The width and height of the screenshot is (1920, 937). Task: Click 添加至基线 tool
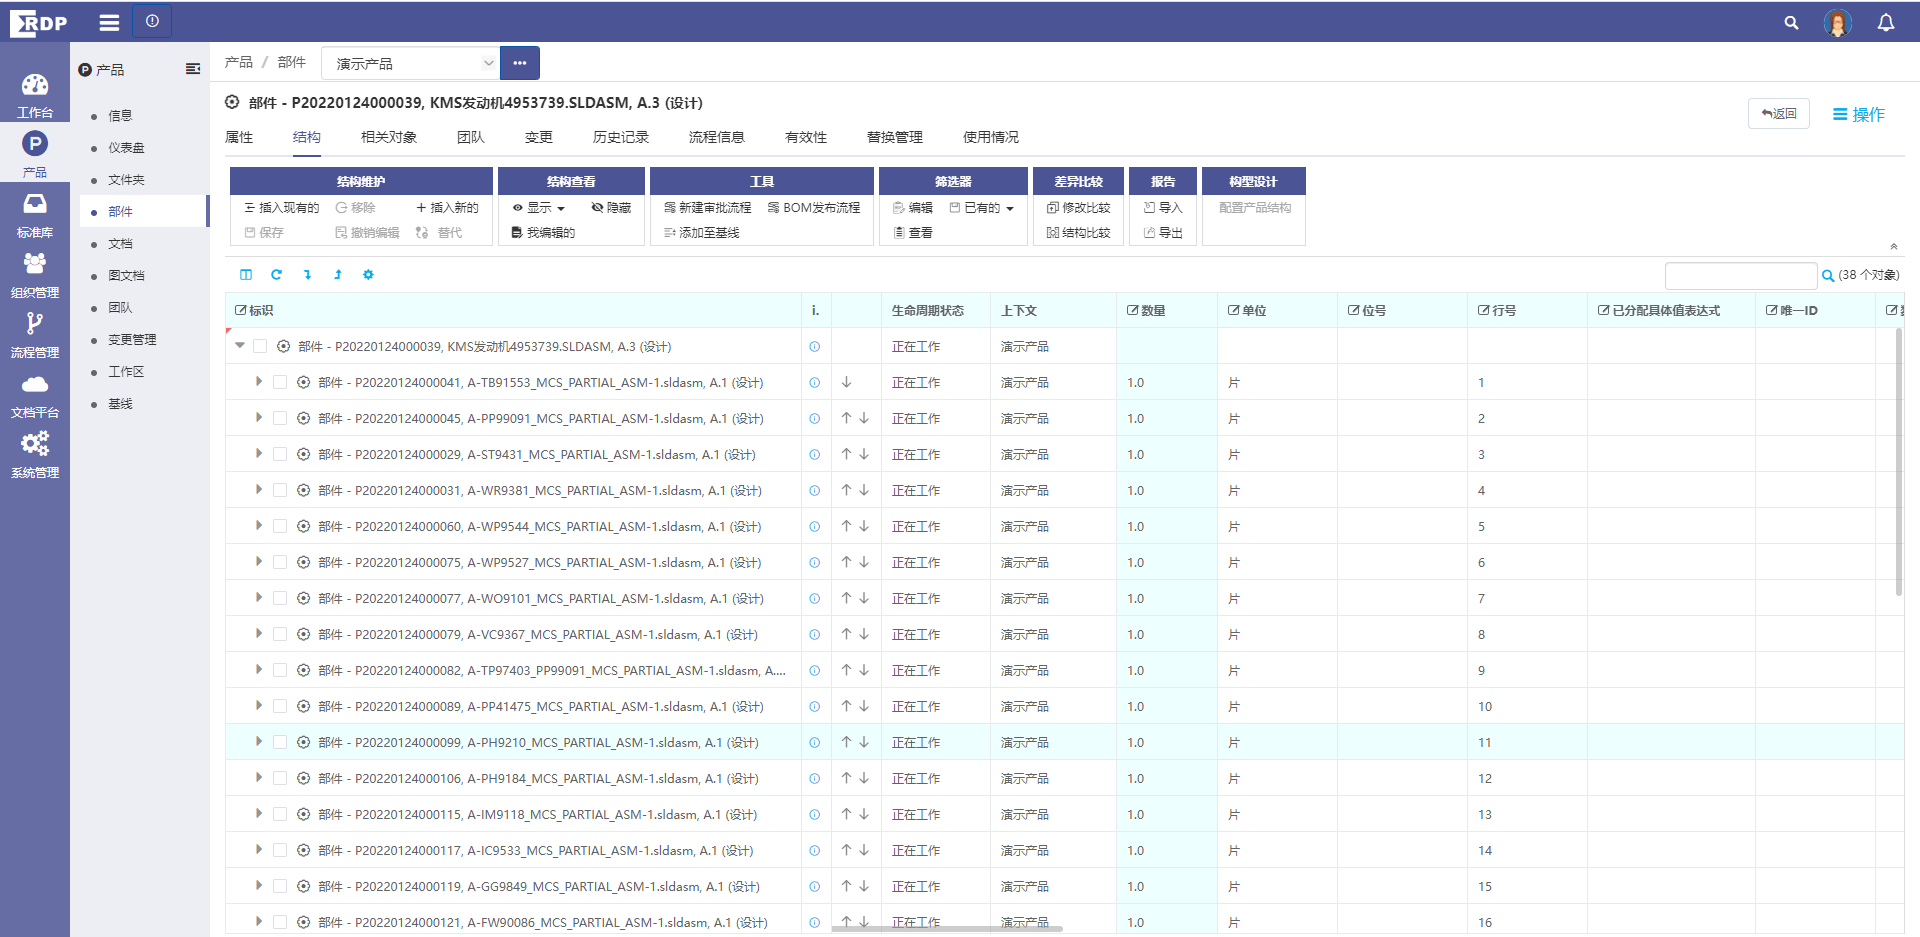coord(701,233)
